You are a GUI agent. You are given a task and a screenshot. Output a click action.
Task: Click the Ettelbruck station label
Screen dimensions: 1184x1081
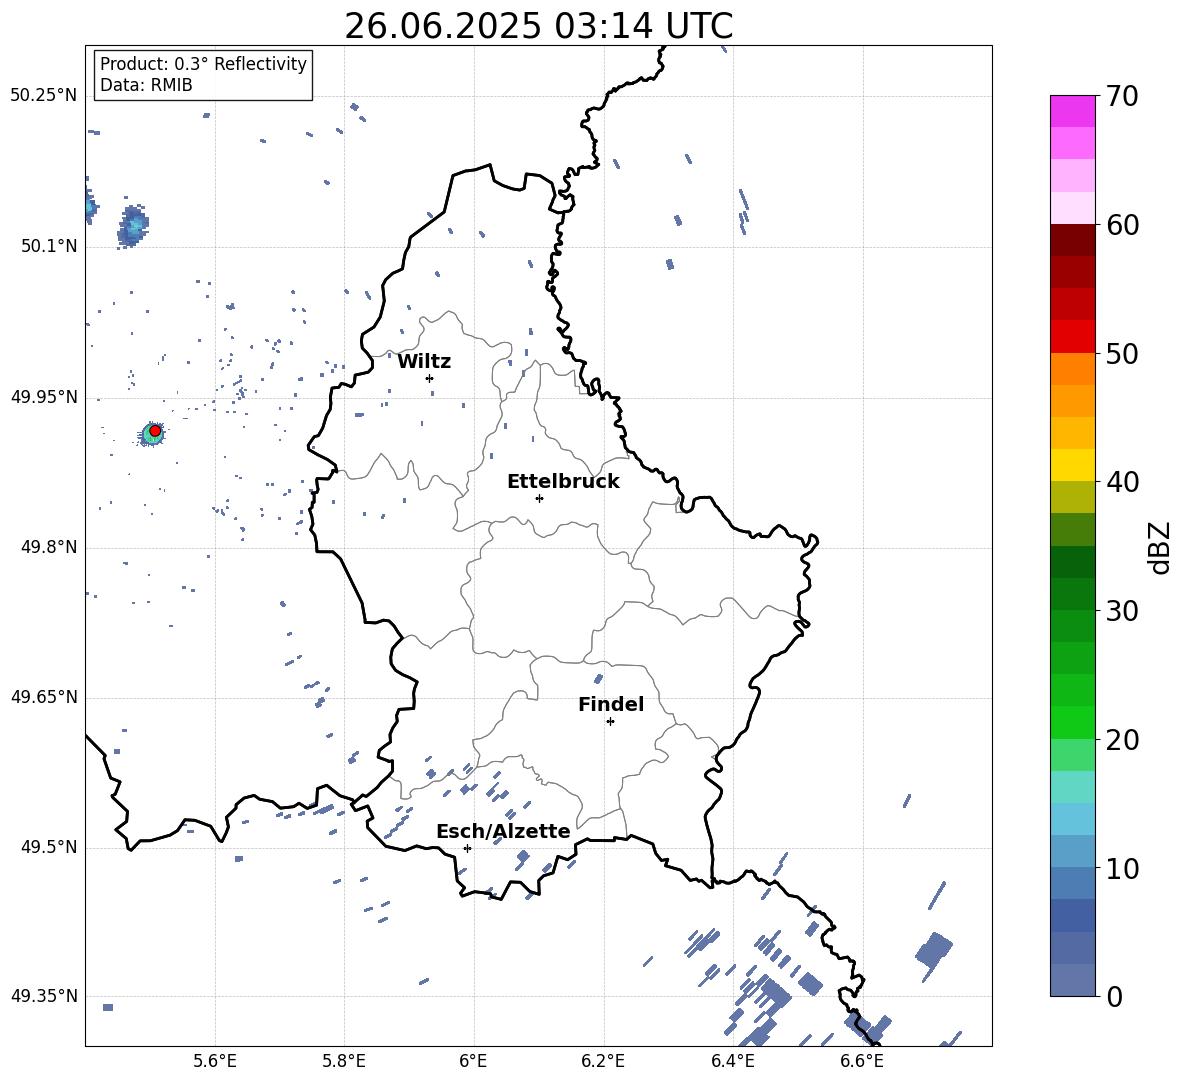coord(563,482)
